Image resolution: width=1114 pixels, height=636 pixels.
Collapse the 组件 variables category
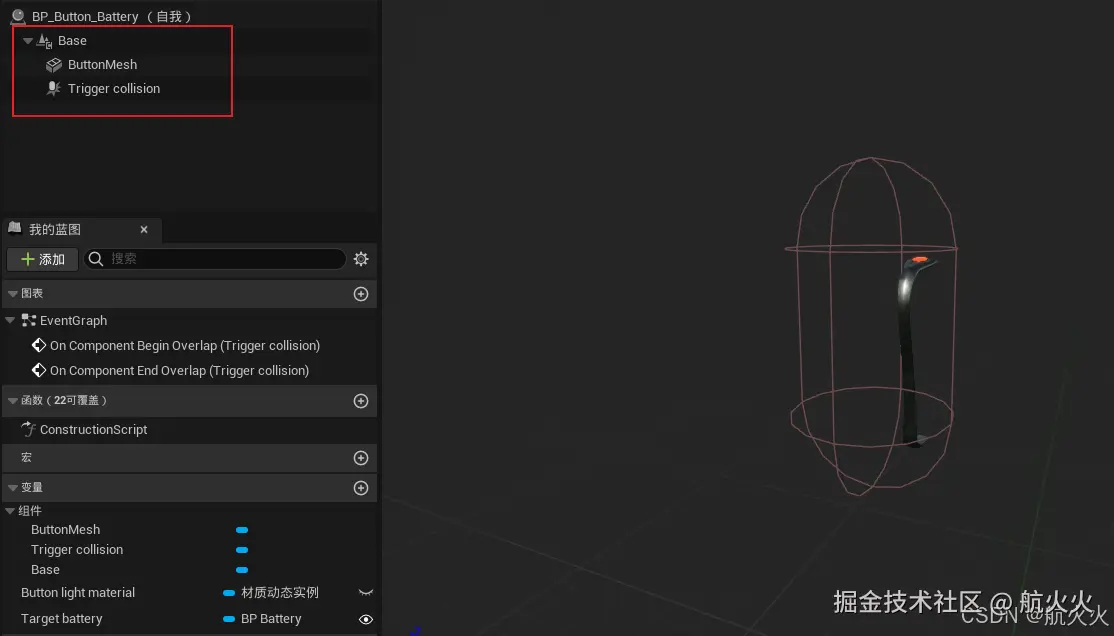(x=9, y=510)
